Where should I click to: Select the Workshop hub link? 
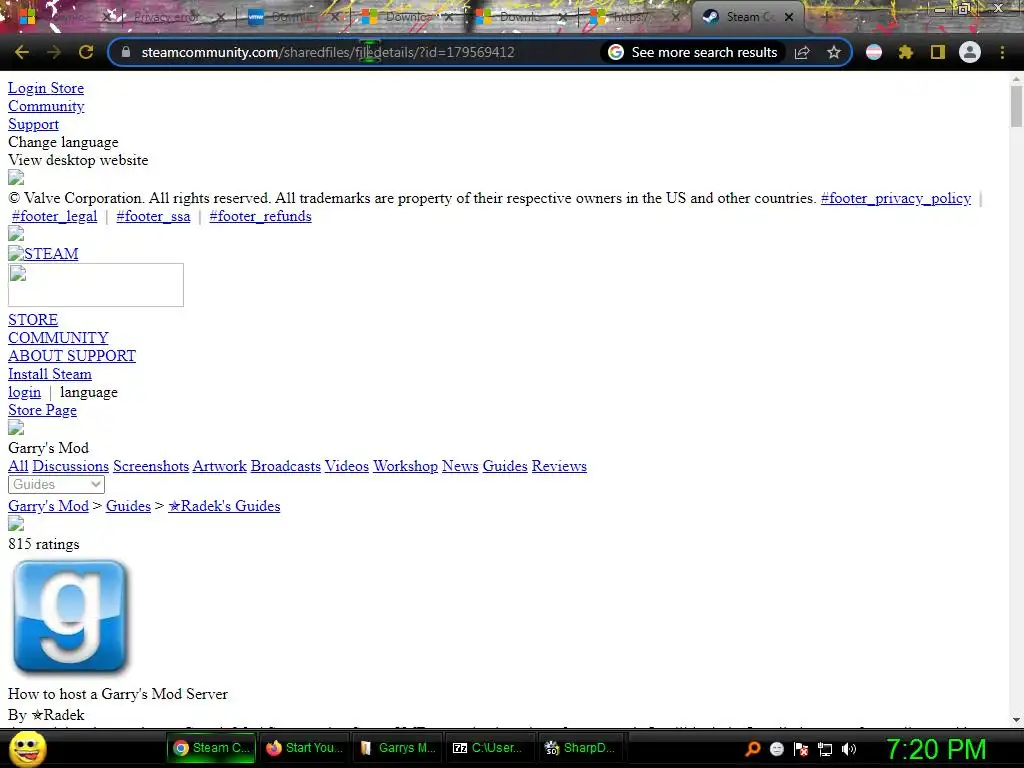point(405,466)
